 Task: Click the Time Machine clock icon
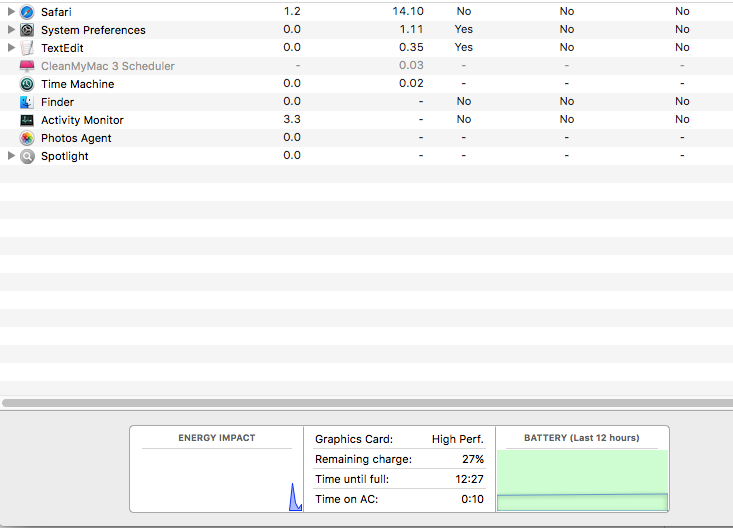point(27,84)
